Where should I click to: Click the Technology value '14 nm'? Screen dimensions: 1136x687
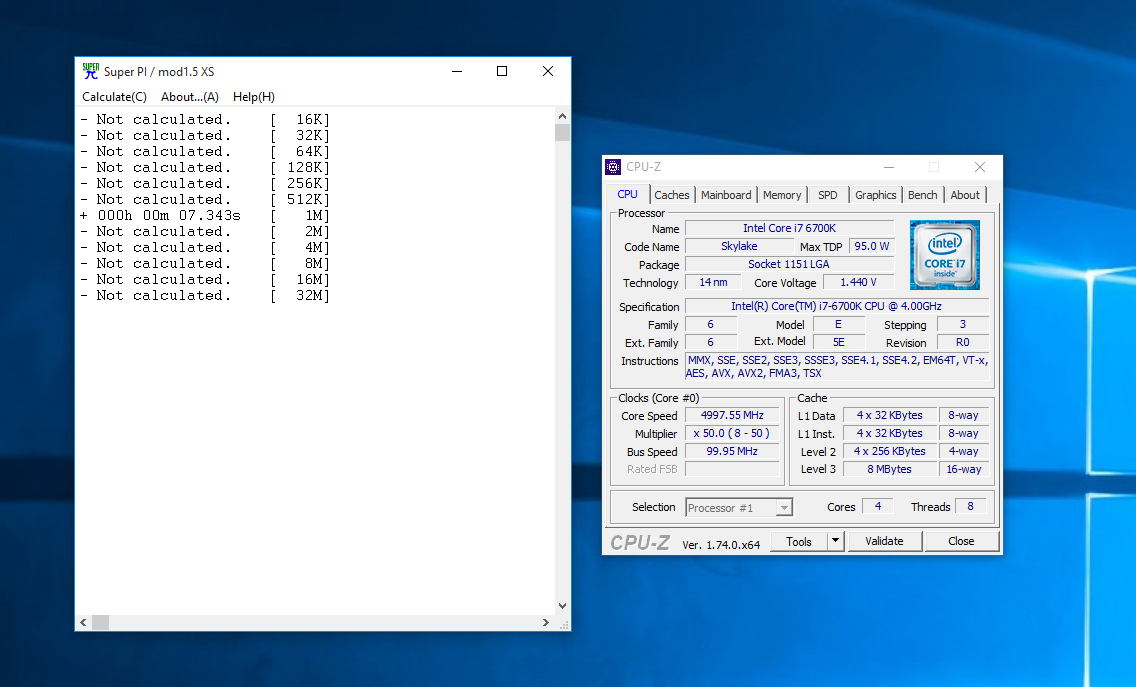pyautogui.click(x=714, y=283)
